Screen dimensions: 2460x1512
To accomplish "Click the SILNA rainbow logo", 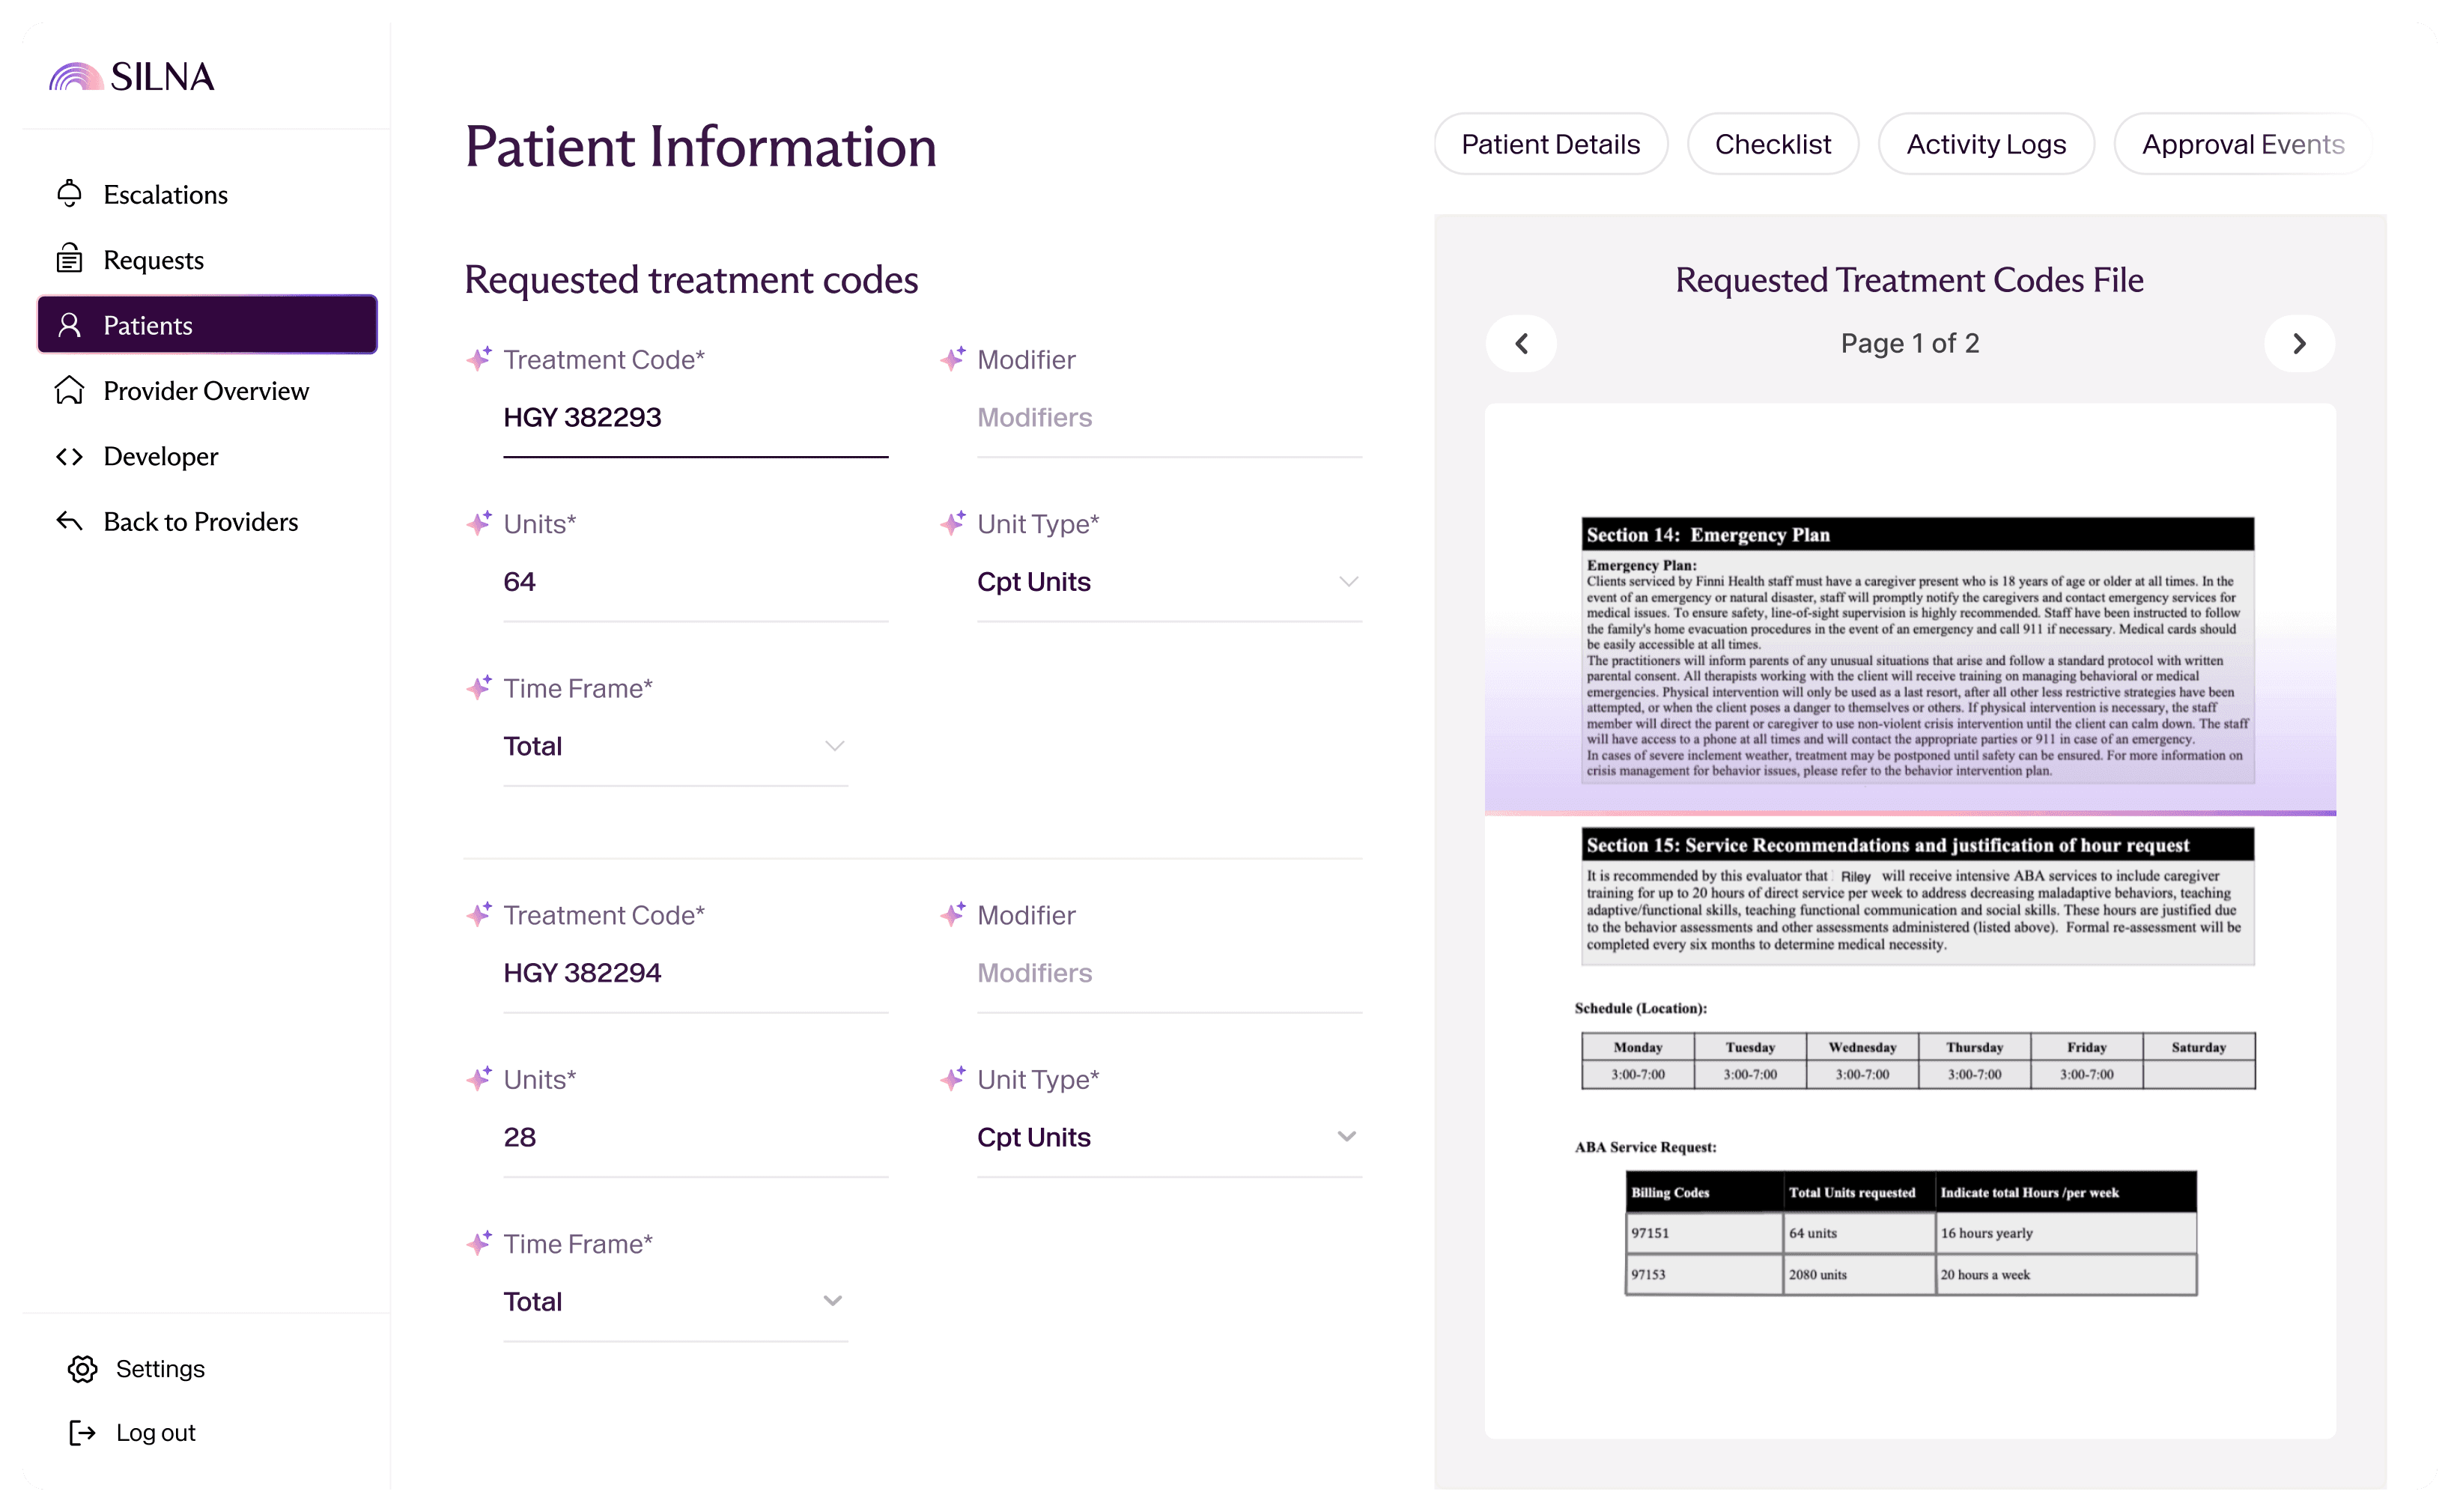I will 76,77.
